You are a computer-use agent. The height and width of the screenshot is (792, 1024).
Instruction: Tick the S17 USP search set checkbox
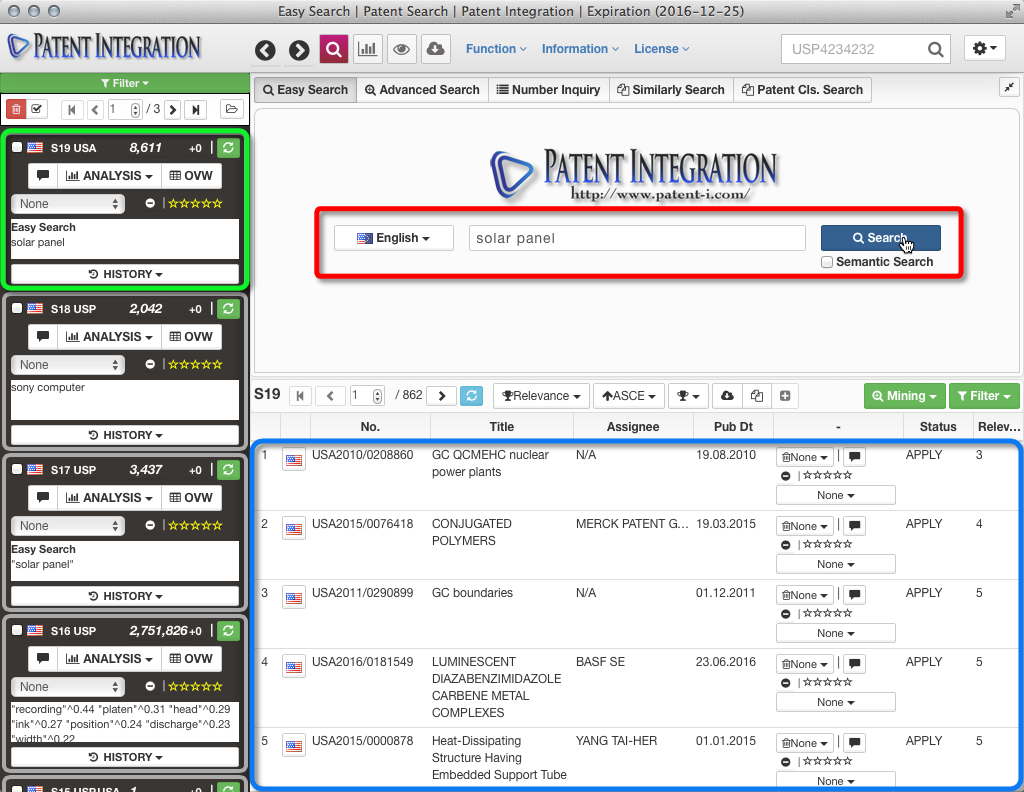17,469
